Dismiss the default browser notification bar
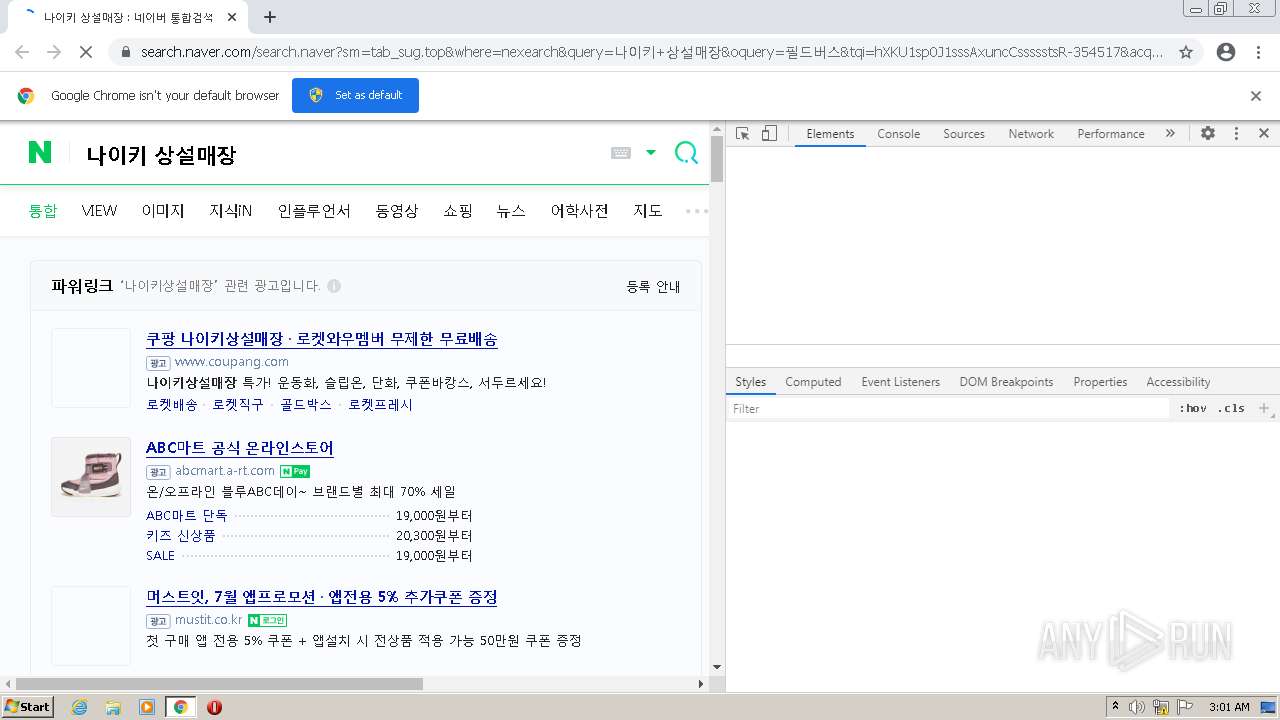Viewport: 1280px width, 720px height. click(x=1256, y=96)
